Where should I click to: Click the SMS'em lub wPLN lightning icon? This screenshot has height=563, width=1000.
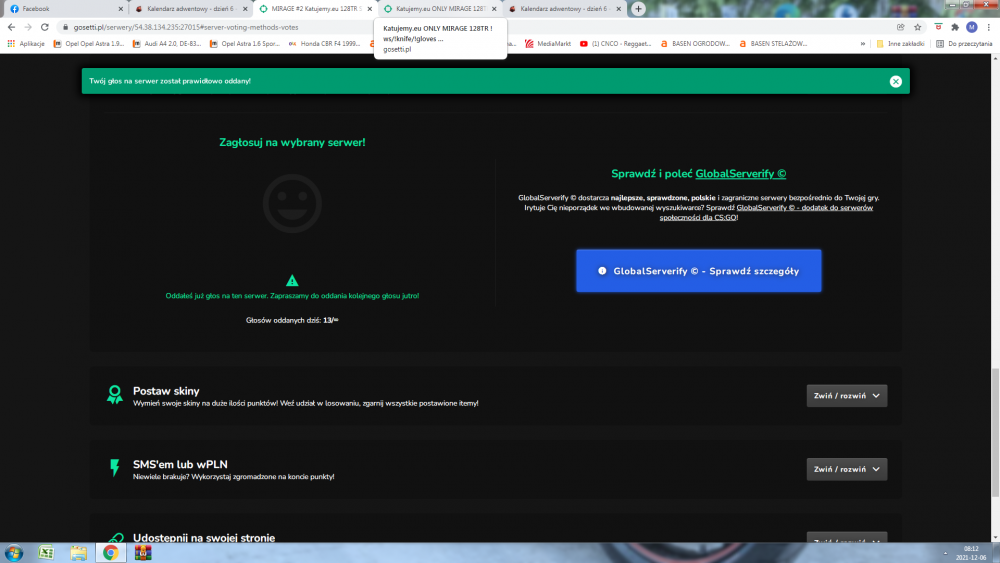click(x=115, y=468)
